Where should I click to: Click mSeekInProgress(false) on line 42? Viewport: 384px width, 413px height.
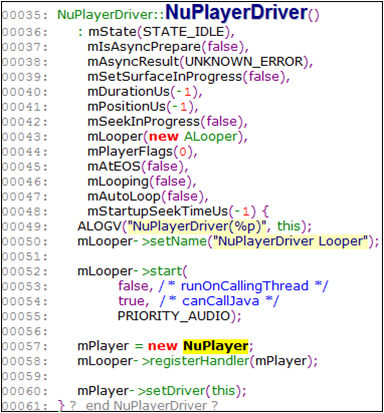165,122
